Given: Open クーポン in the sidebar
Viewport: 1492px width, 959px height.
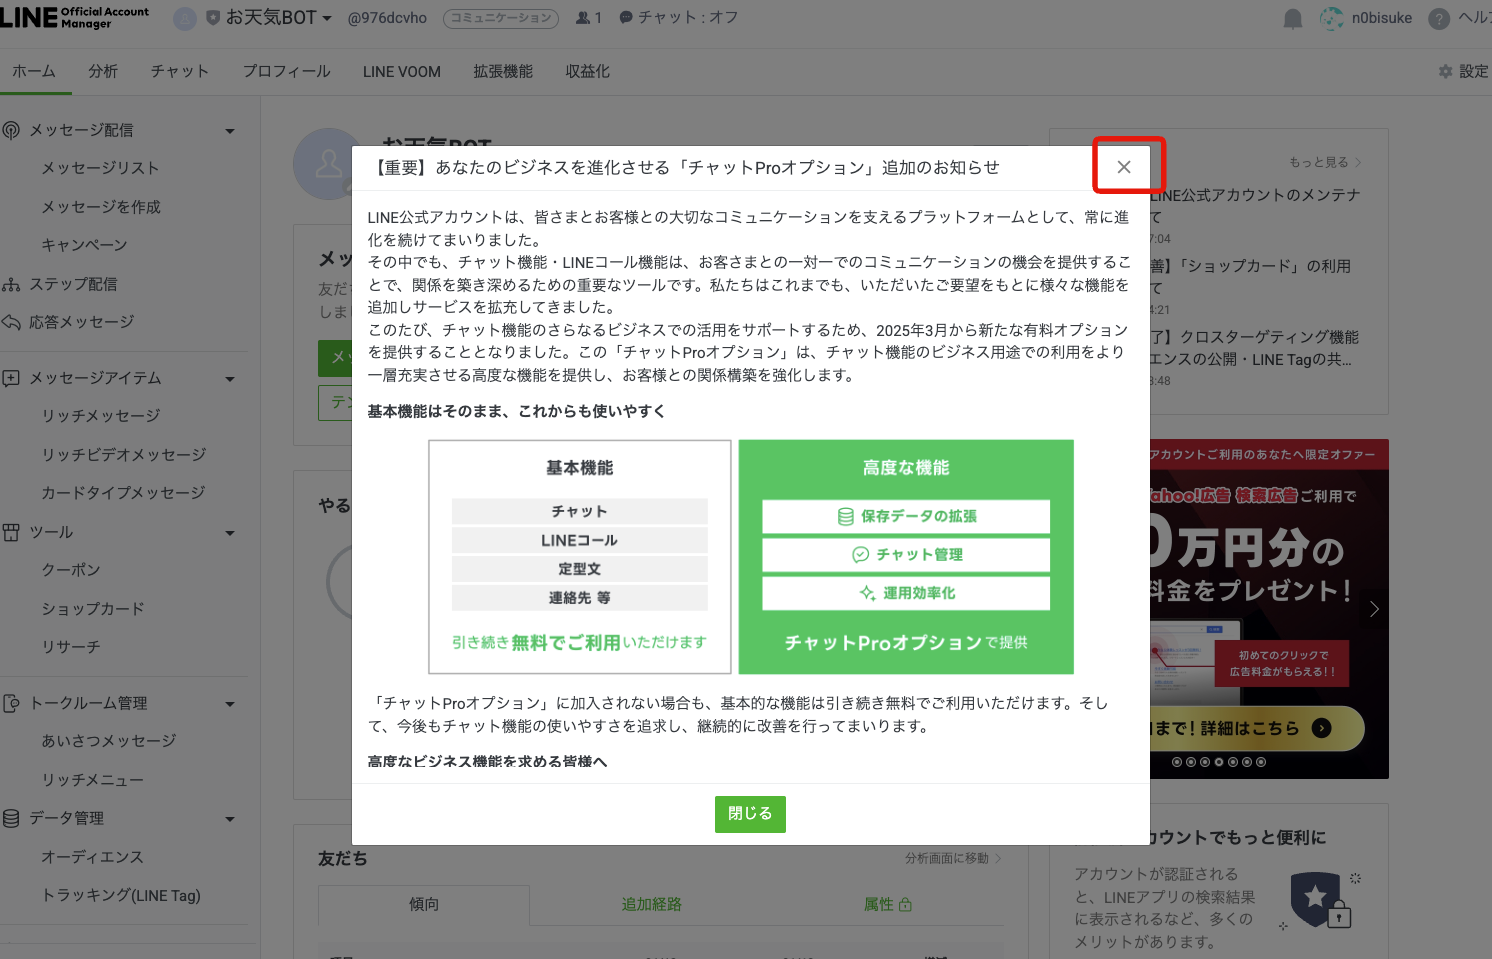Looking at the screenshot, I should (71, 570).
